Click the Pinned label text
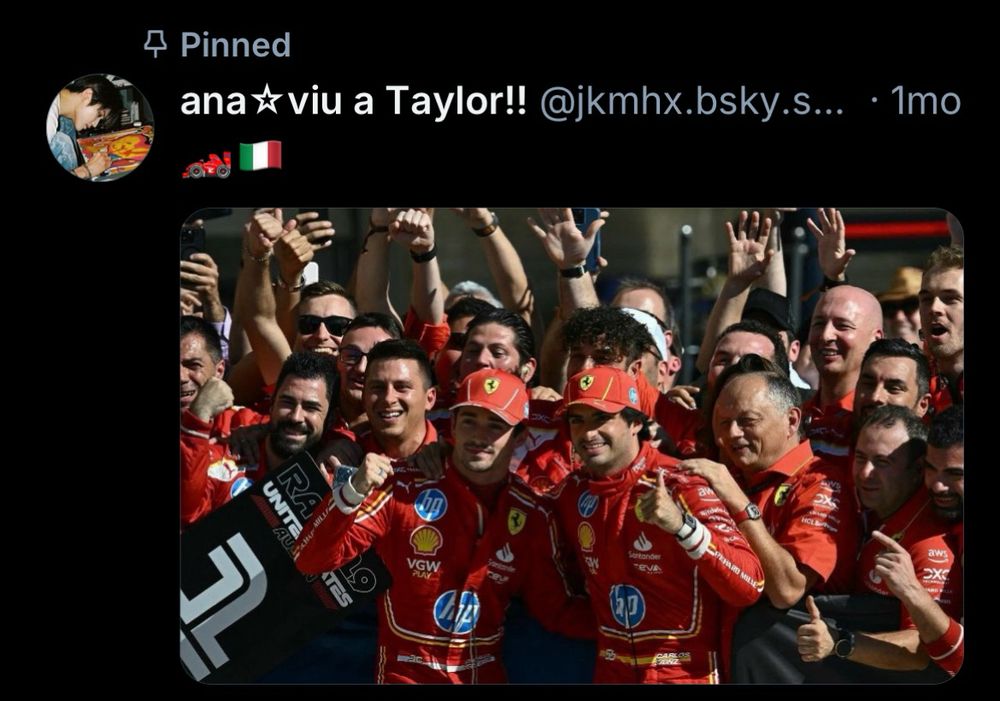This screenshot has height=701, width=1000. point(235,45)
